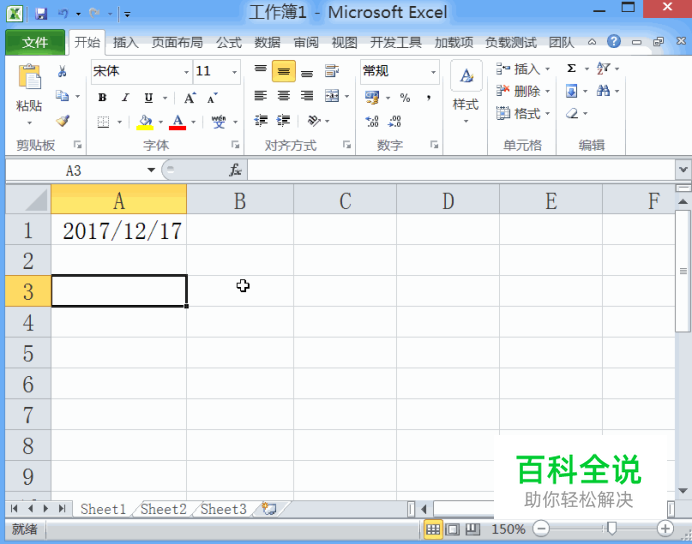Increase font size with large A icon
This screenshot has height=544, width=692.
pyautogui.click(x=190, y=98)
